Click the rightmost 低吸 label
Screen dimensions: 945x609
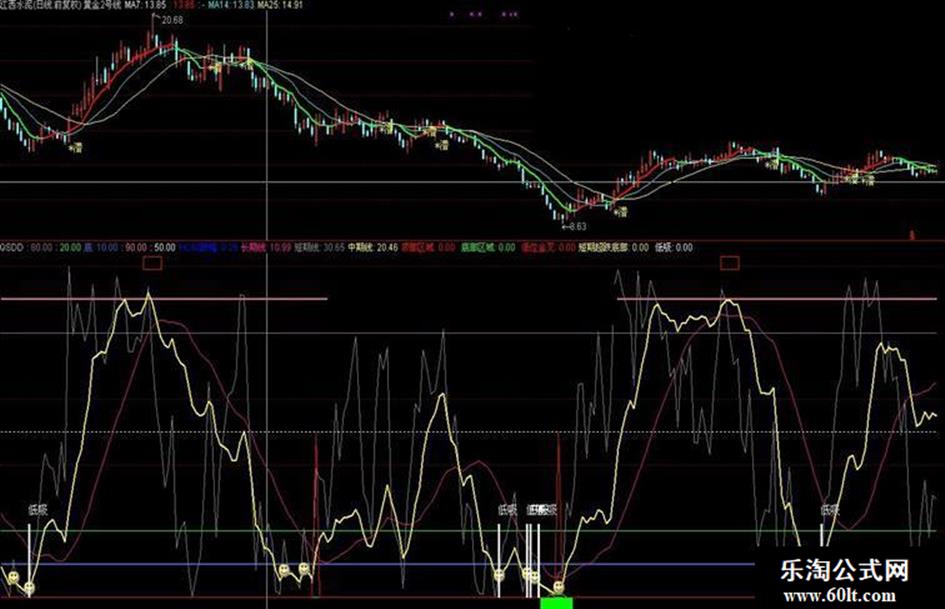point(830,510)
